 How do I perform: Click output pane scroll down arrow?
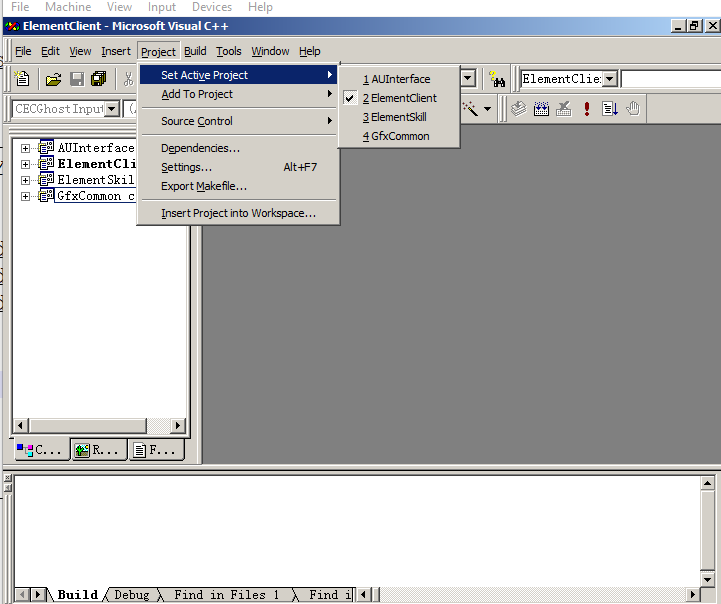coord(707,579)
